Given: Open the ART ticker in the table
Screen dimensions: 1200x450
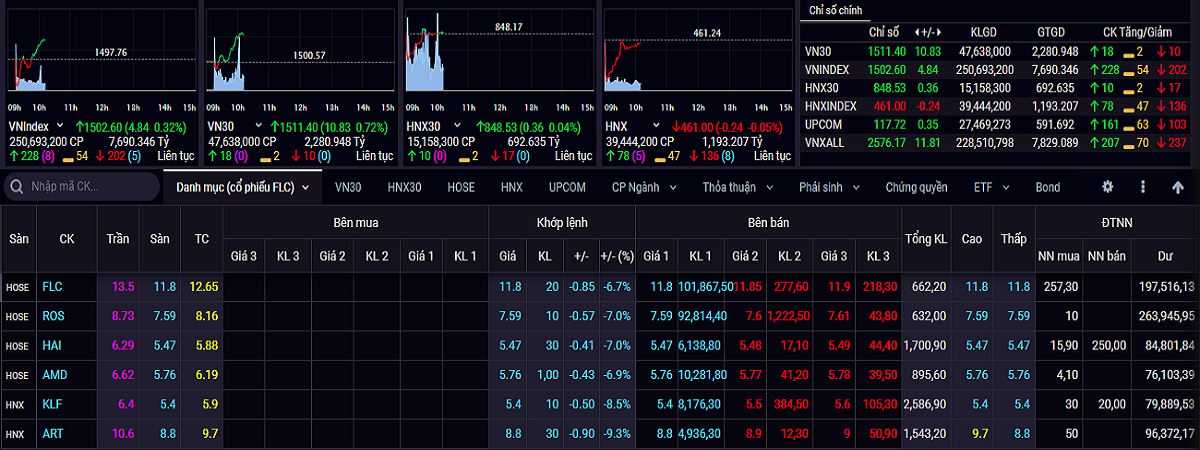Looking at the screenshot, I should coord(52,435).
